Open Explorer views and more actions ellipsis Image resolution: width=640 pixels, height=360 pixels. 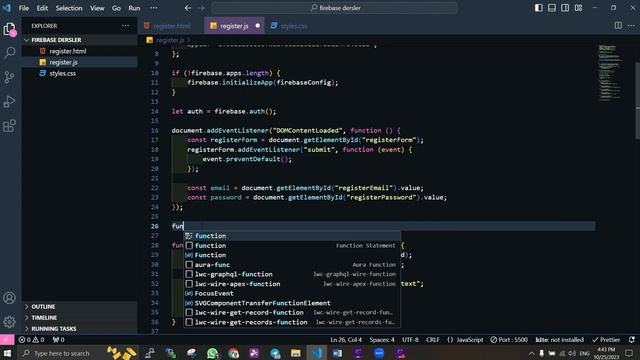click(125, 26)
